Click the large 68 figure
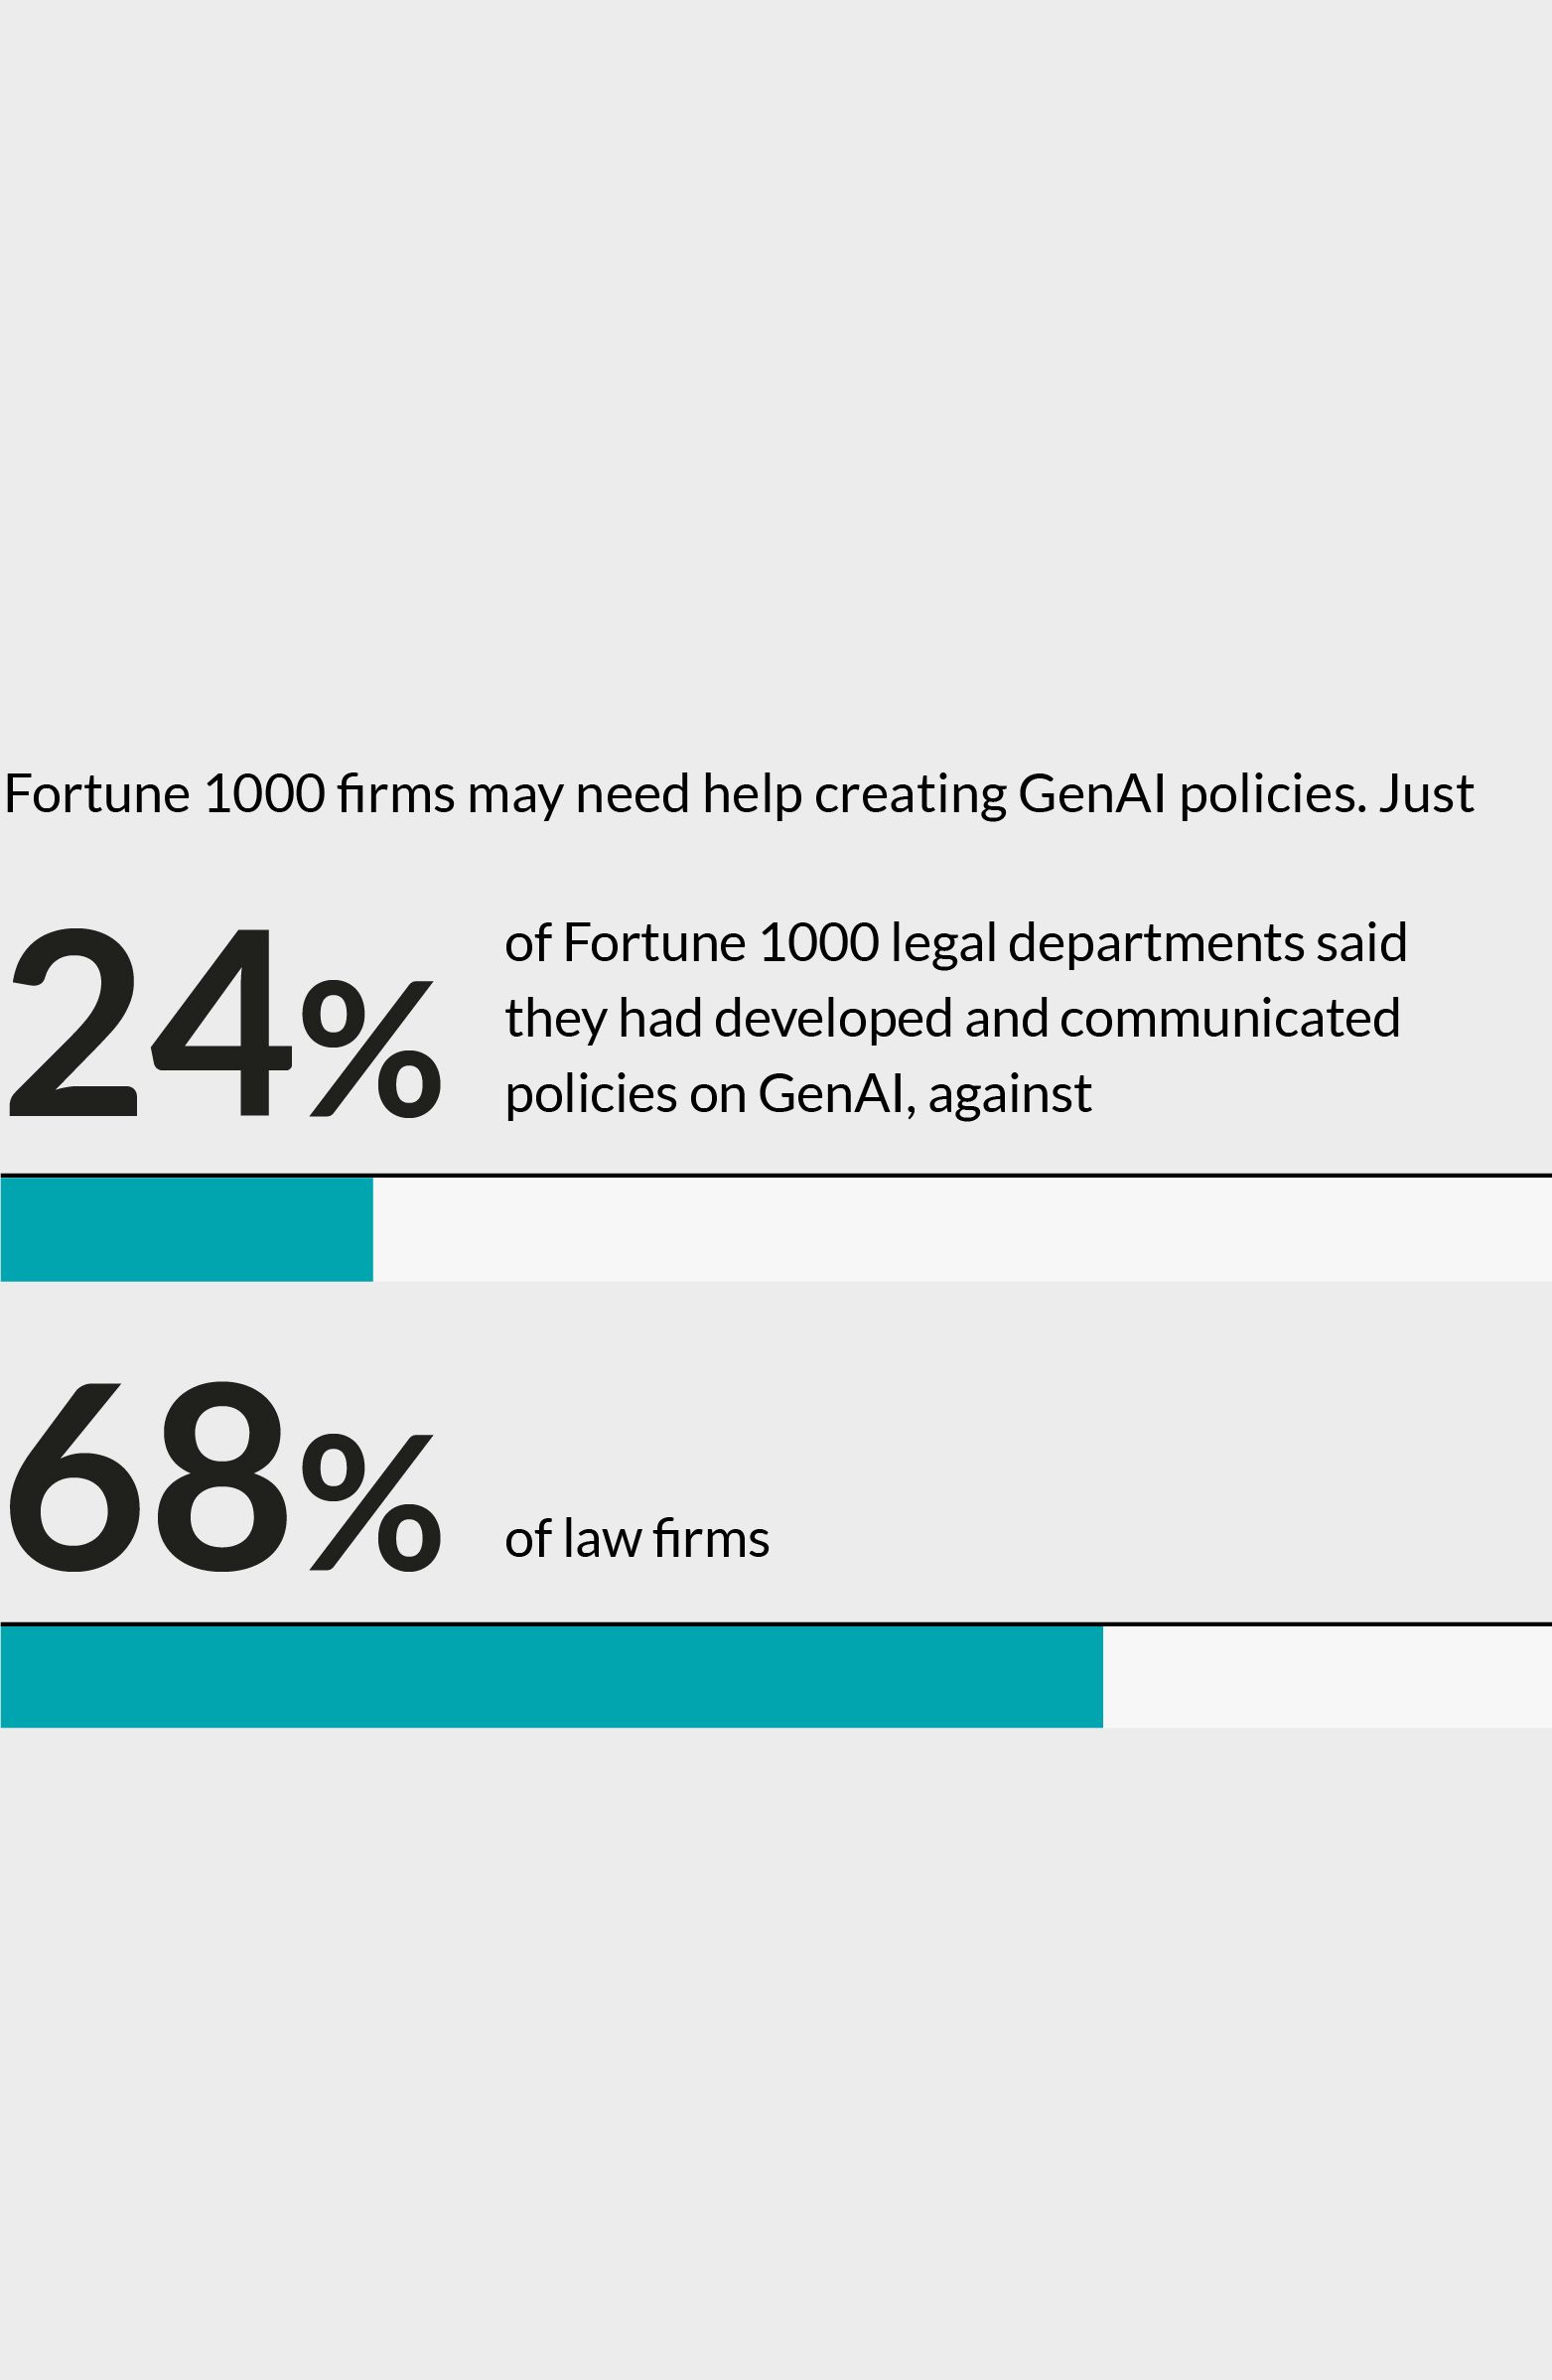The height and width of the screenshot is (2380, 1552). click(x=147, y=1476)
